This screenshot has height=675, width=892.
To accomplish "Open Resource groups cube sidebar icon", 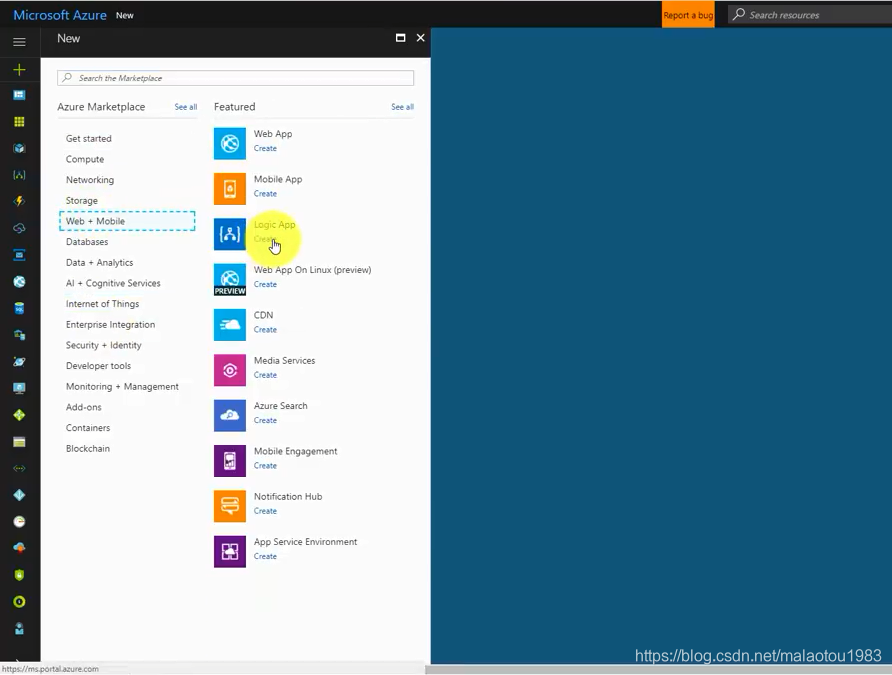I will click(x=19, y=148).
